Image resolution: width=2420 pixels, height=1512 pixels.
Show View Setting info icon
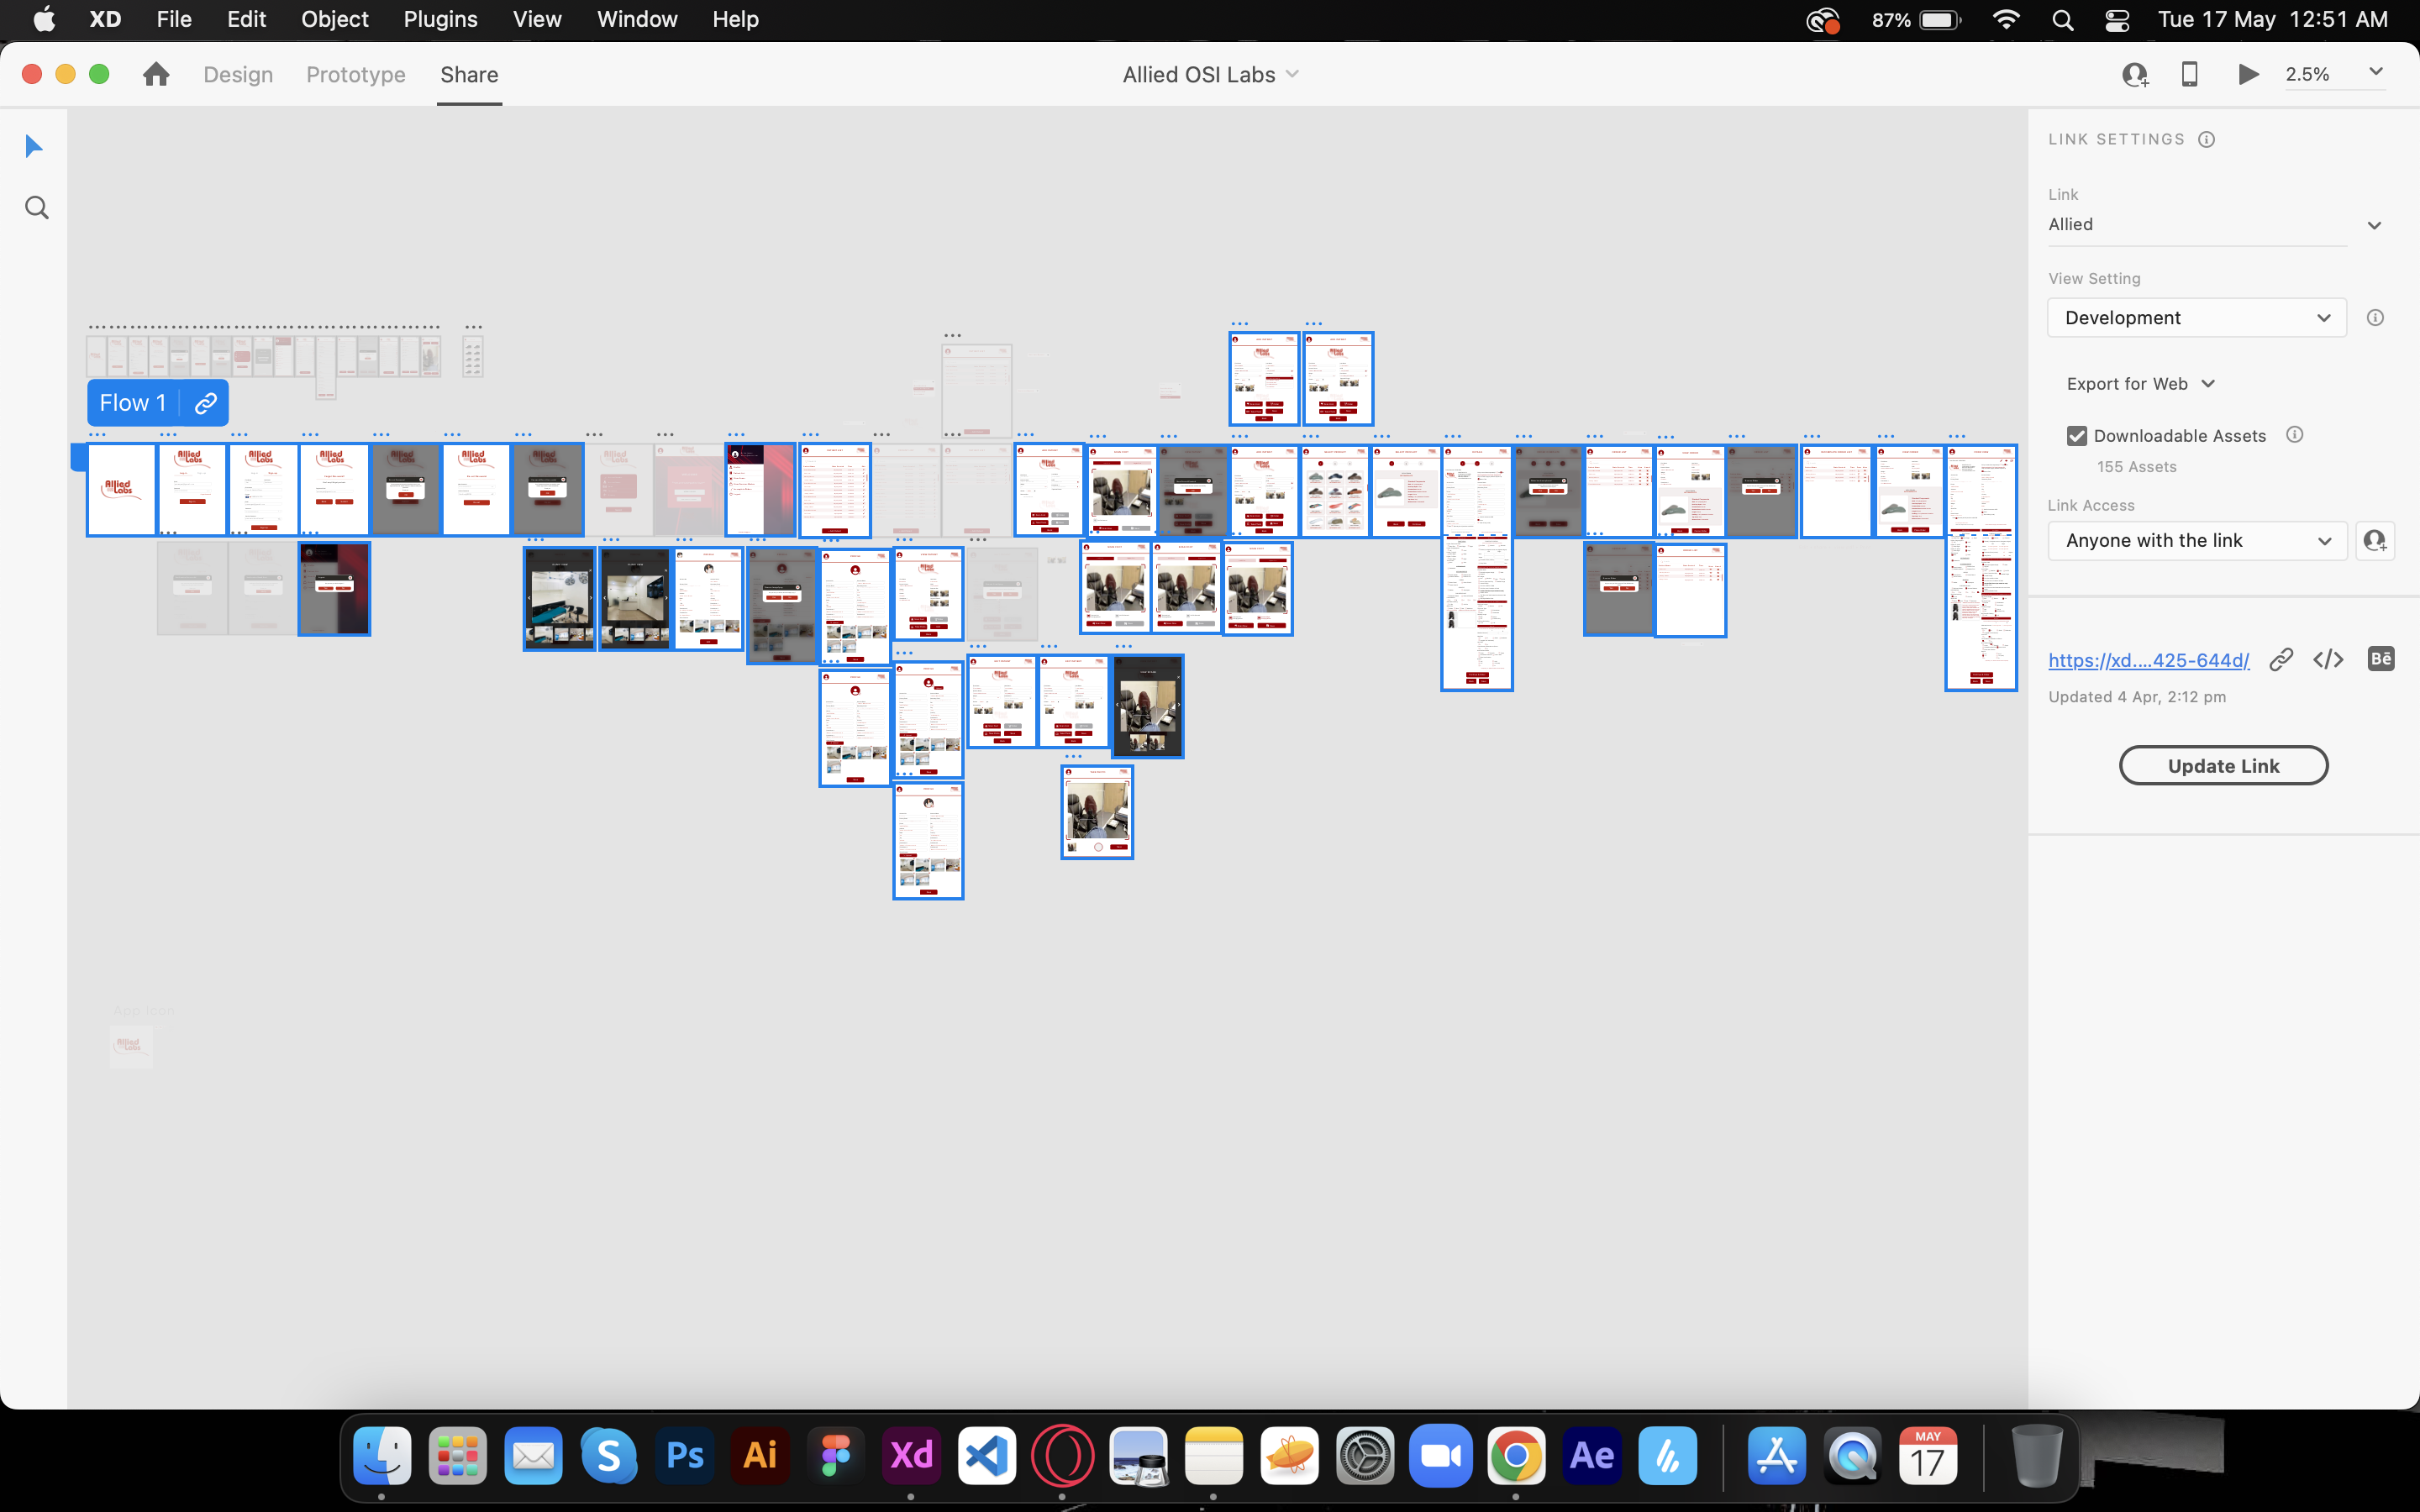click(2375, 318)
